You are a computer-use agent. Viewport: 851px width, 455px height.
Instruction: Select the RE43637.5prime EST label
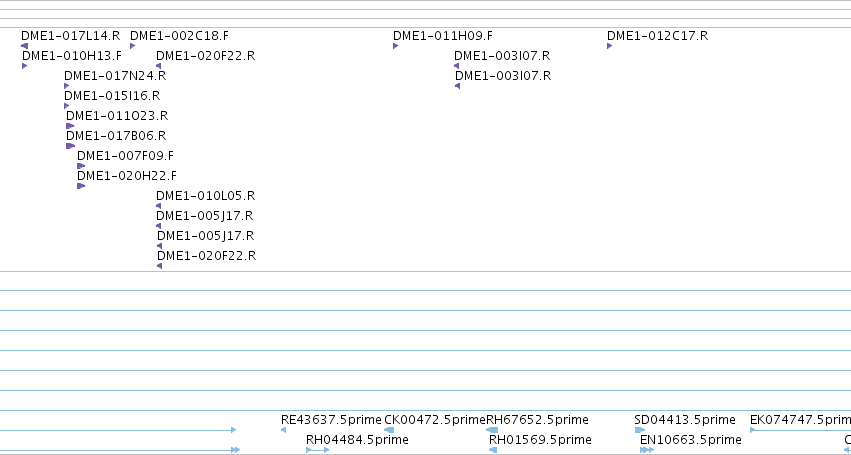click(x=331, y=420)
